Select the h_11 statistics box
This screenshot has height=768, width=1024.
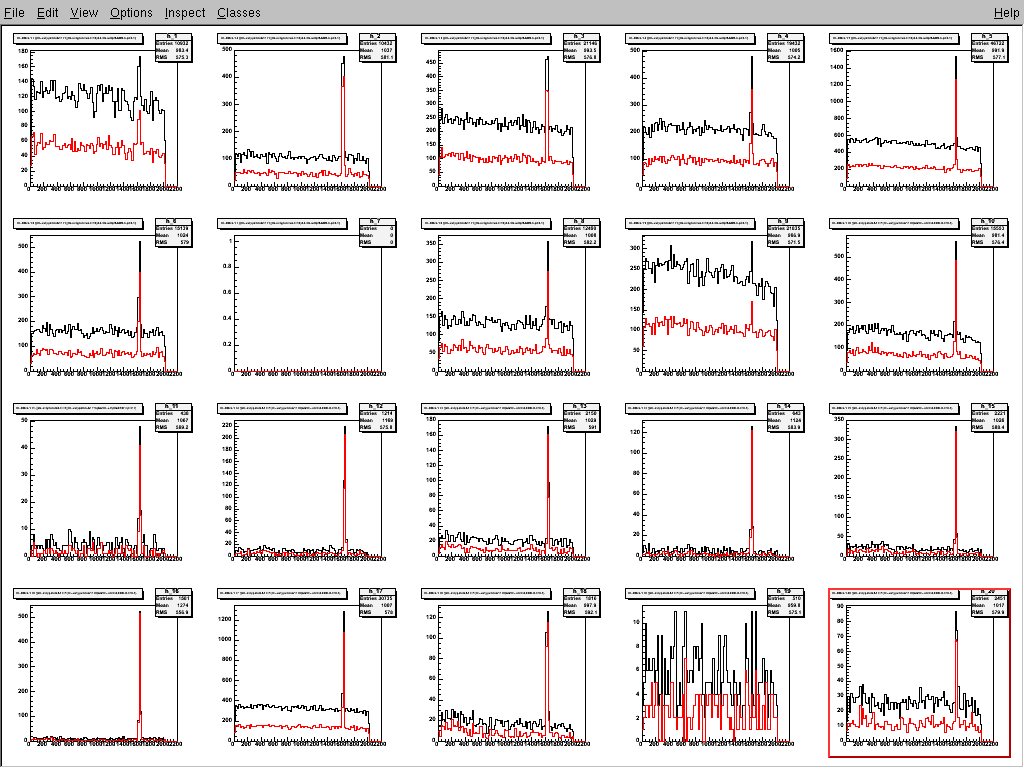[x=173, y=417]
